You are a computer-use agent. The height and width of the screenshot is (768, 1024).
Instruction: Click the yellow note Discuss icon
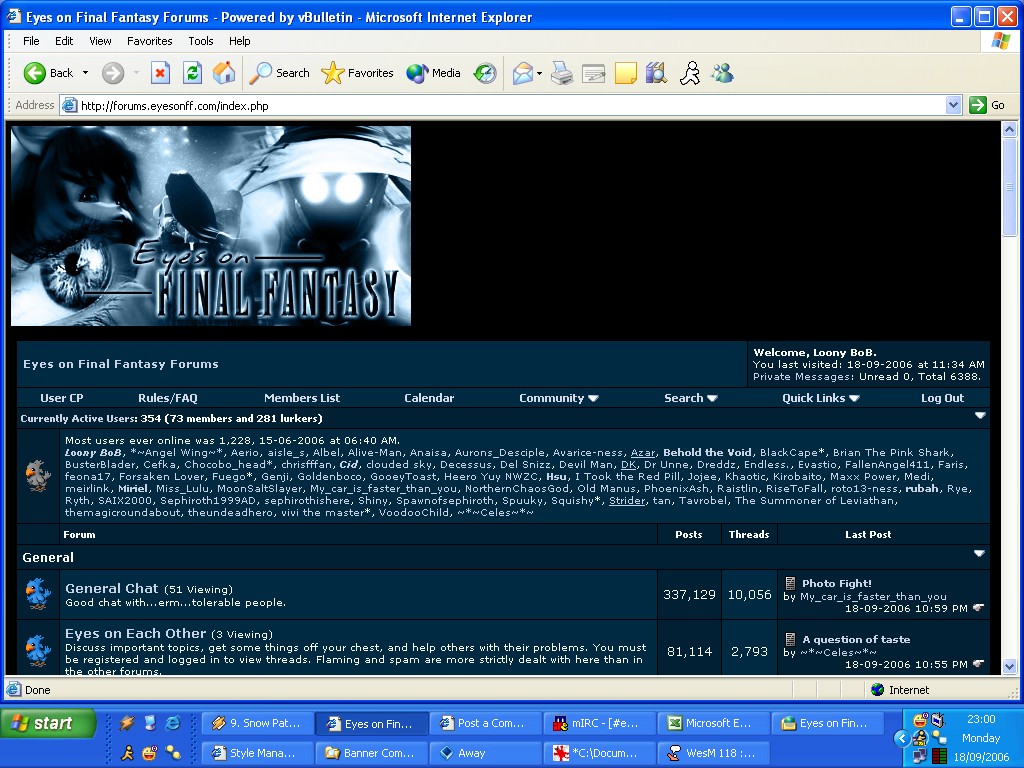(626, 73)
